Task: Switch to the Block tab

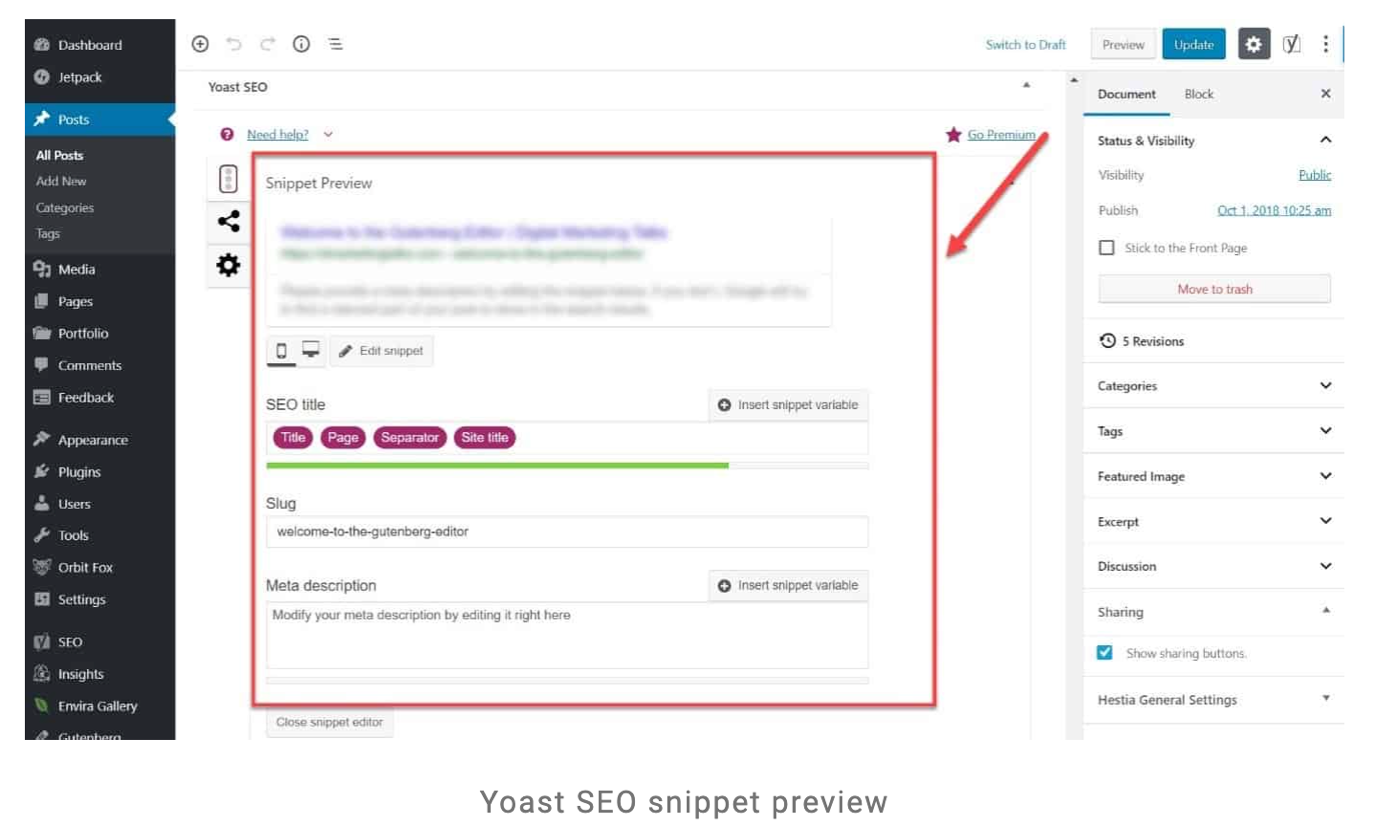Action: point(1198,94)
